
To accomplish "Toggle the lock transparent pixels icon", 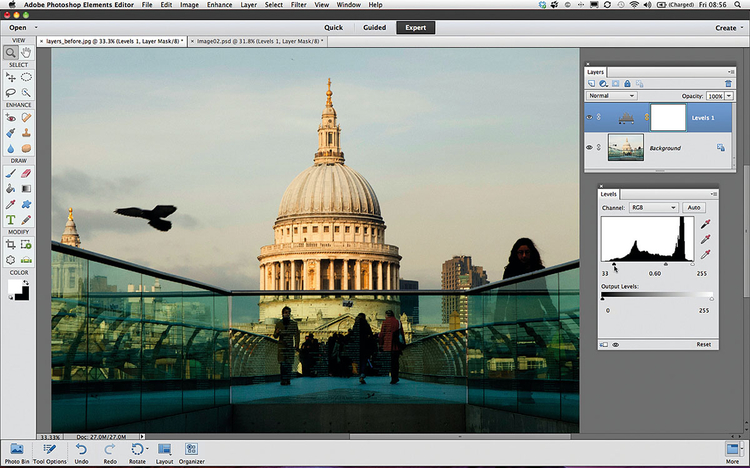I will click(x=640, y=84).
